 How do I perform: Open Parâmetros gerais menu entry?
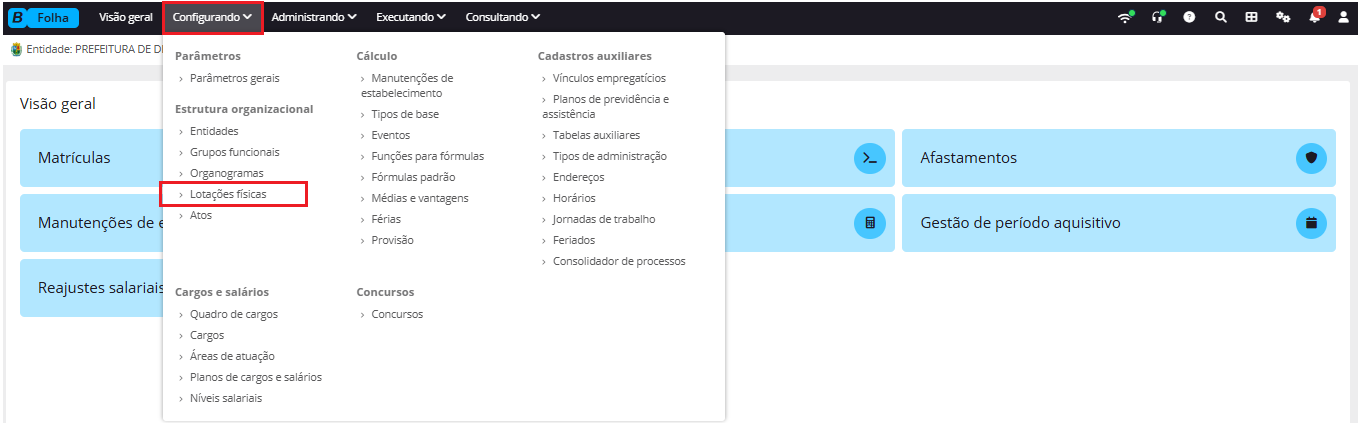(234, 78)
